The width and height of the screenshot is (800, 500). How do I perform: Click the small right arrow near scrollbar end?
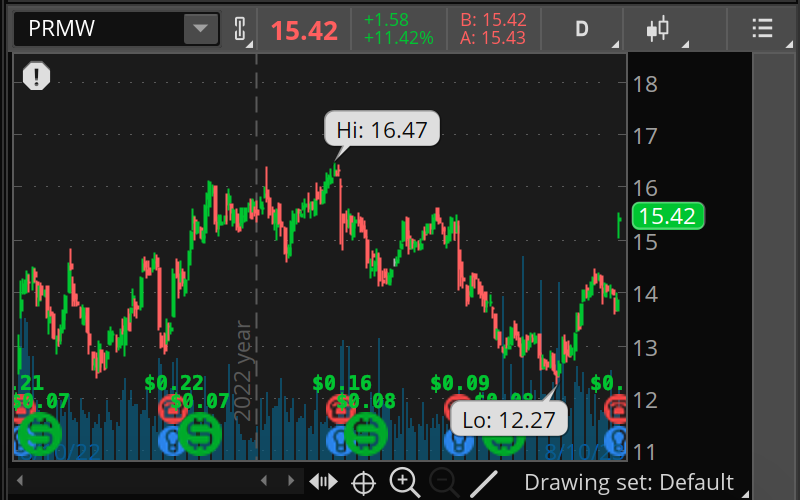291,481
